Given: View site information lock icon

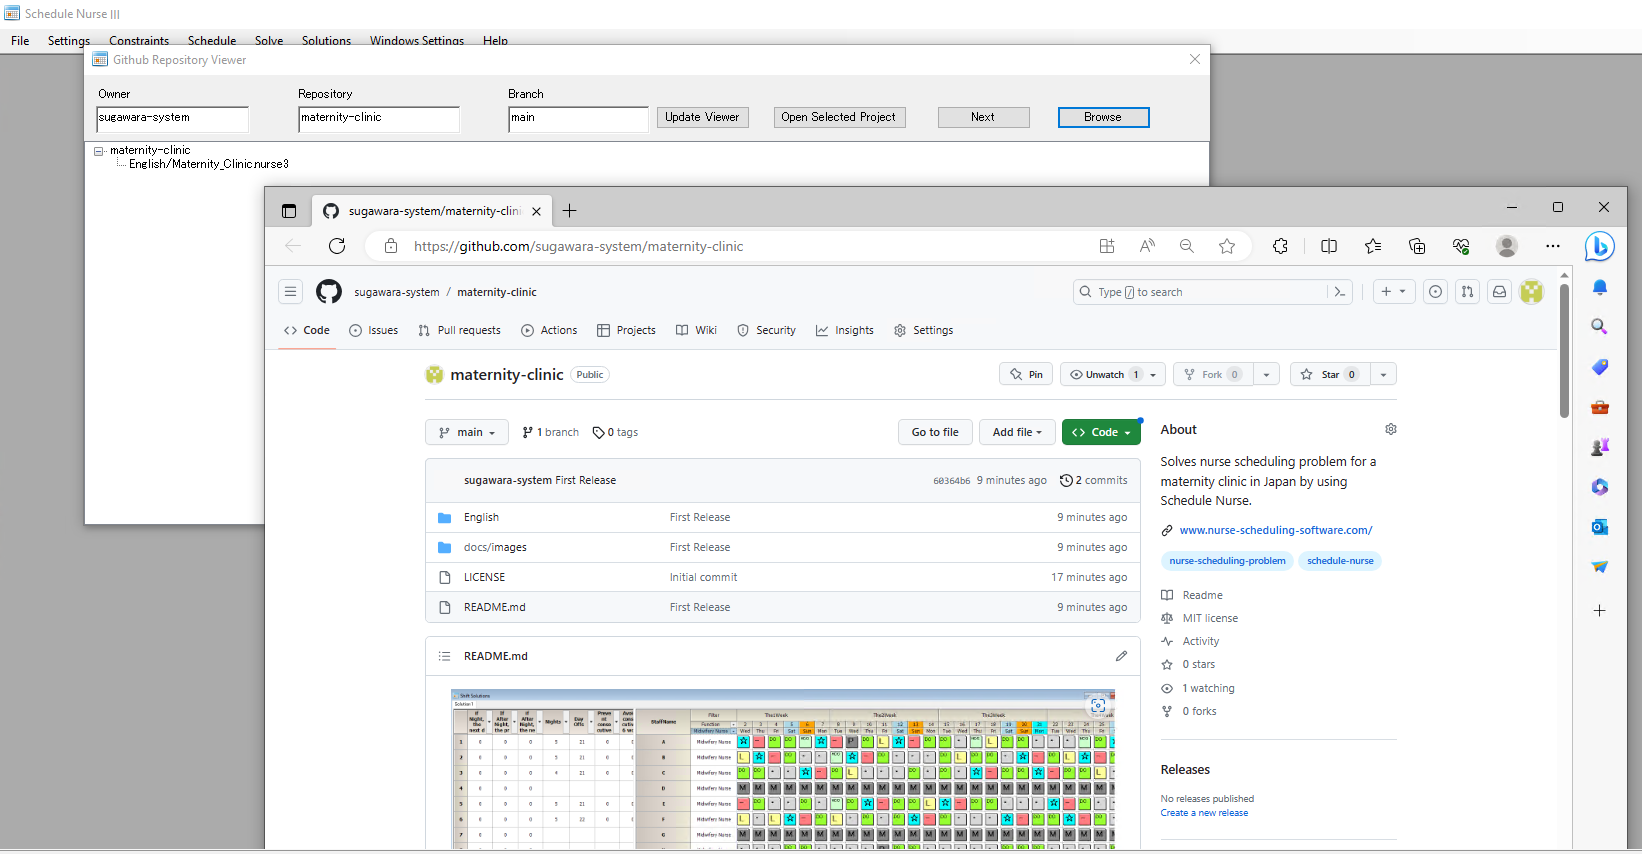Looking at the screenshot, I should pyautogui.click(x=391, y=246).
